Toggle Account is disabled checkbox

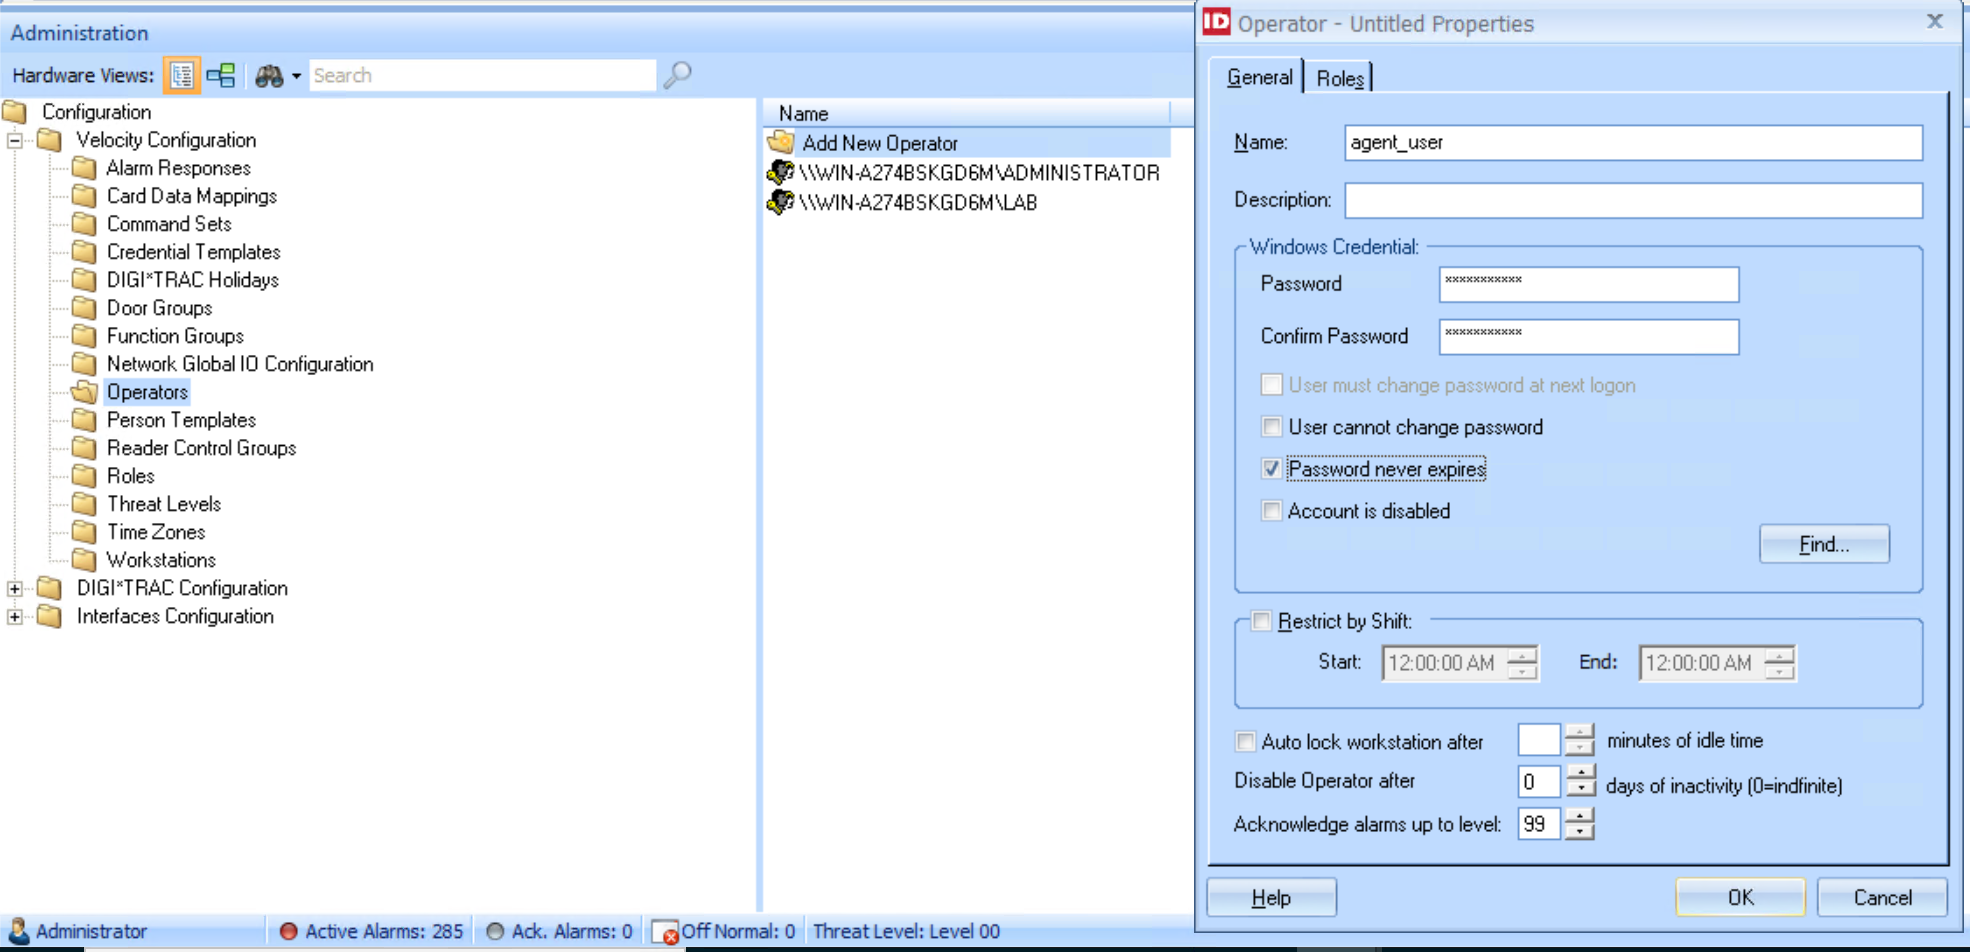[x=1272, y=511]
